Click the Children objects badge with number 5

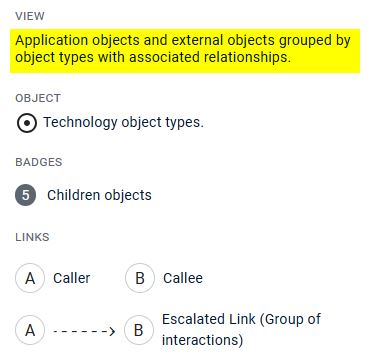coord(26,195)
